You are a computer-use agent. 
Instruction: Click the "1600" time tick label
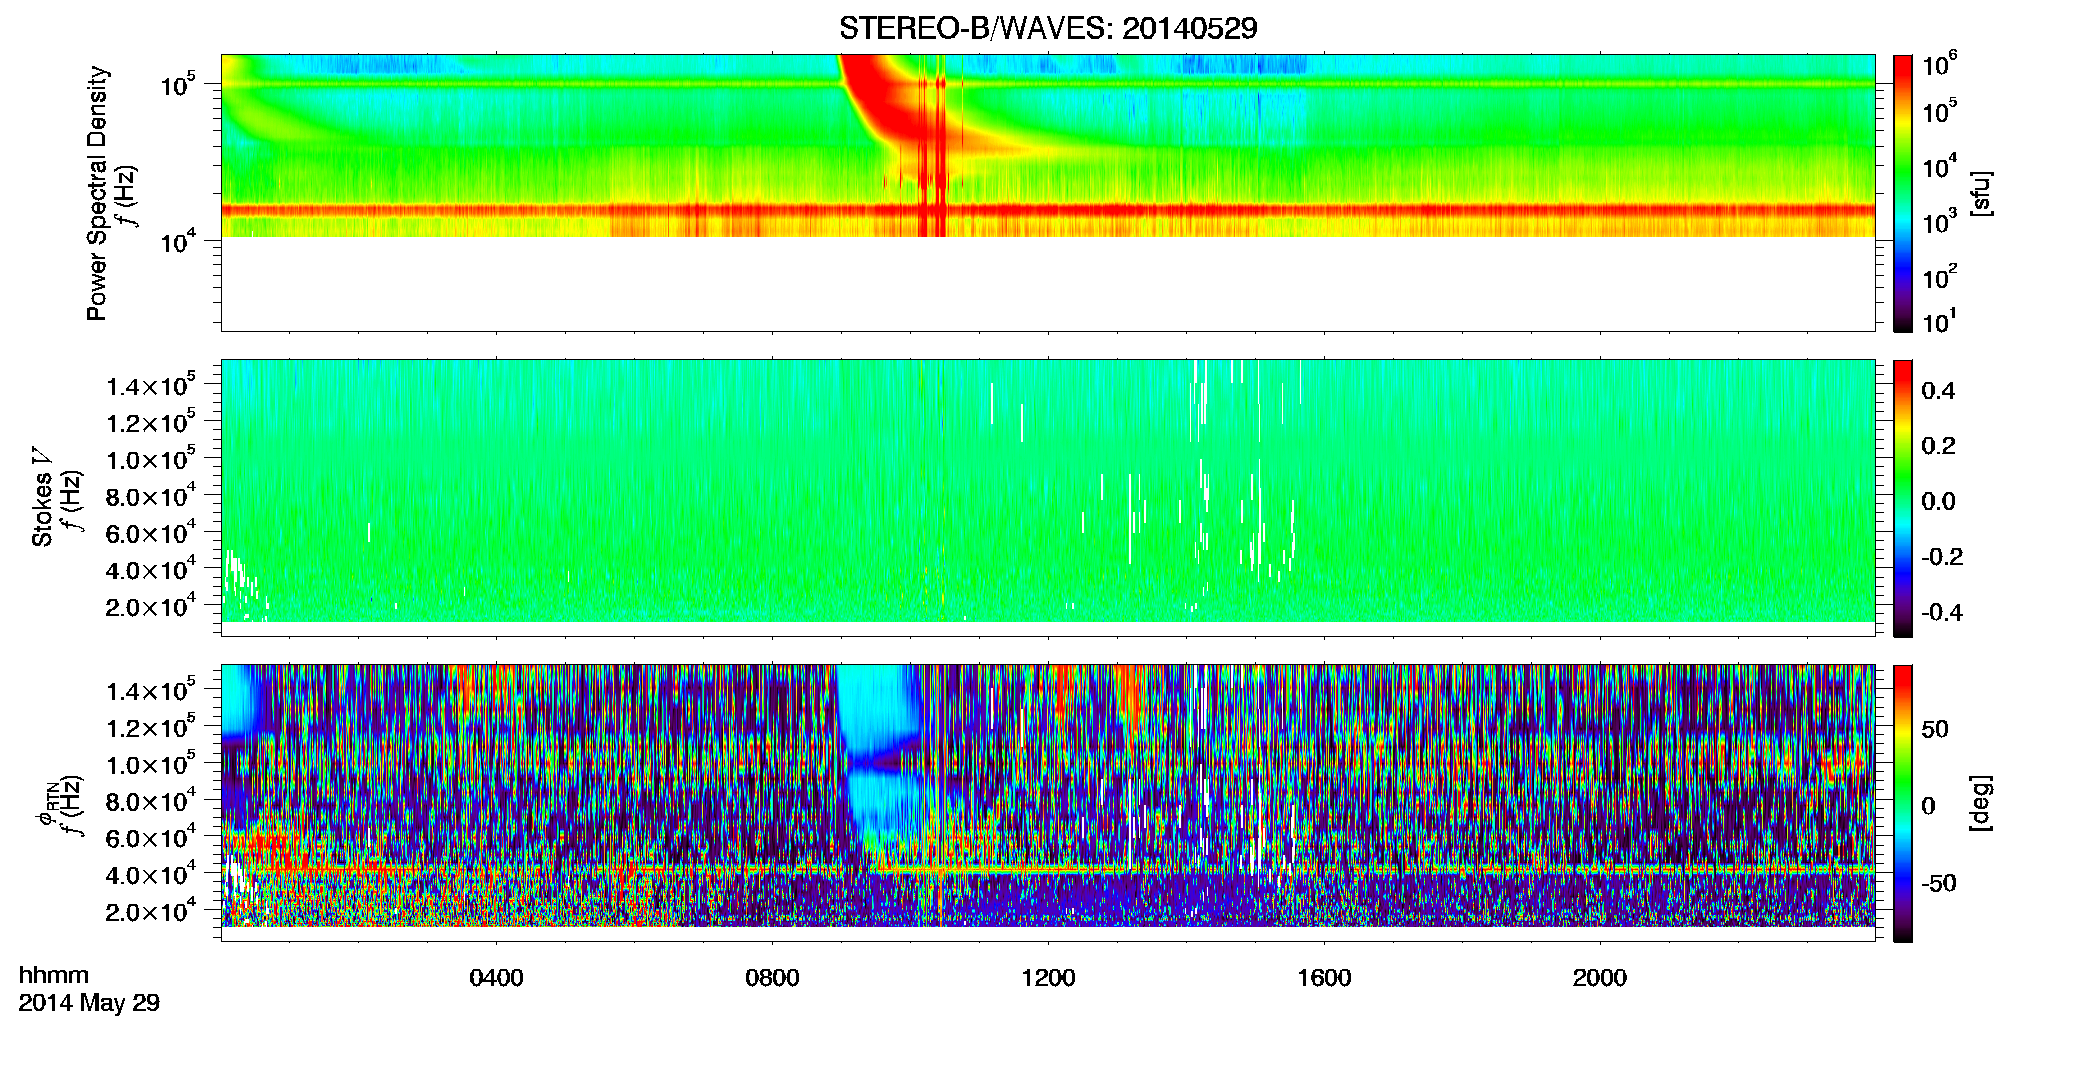[1324, 978]
